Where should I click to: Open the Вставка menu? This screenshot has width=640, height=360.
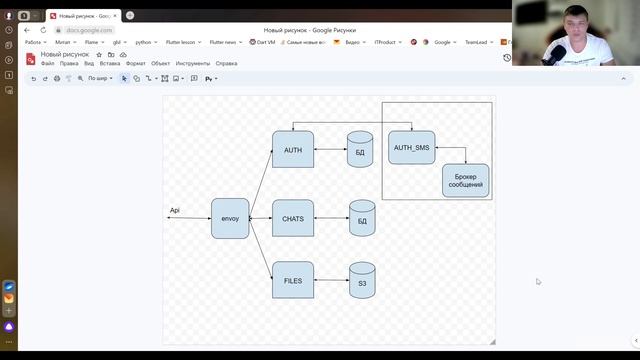pyautogui.click(x=110, y=64)
